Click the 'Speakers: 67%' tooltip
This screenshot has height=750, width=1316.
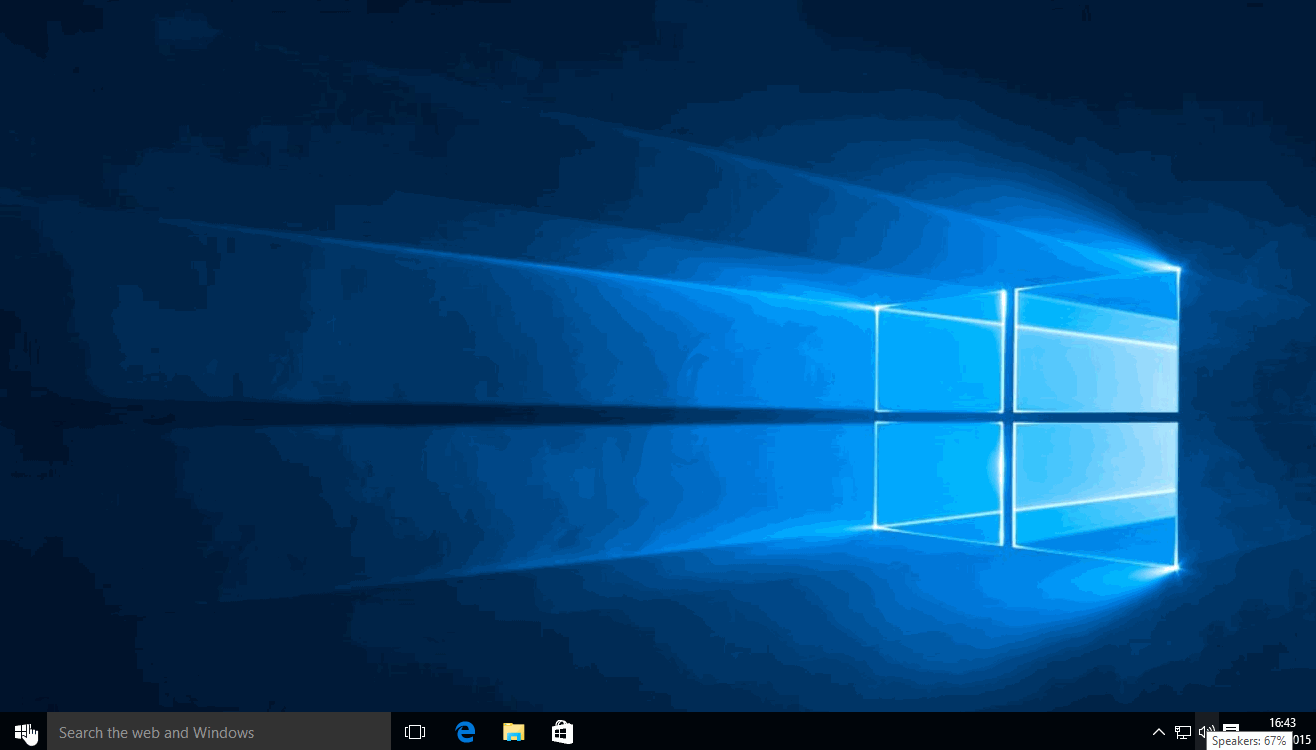point(1249,741)
